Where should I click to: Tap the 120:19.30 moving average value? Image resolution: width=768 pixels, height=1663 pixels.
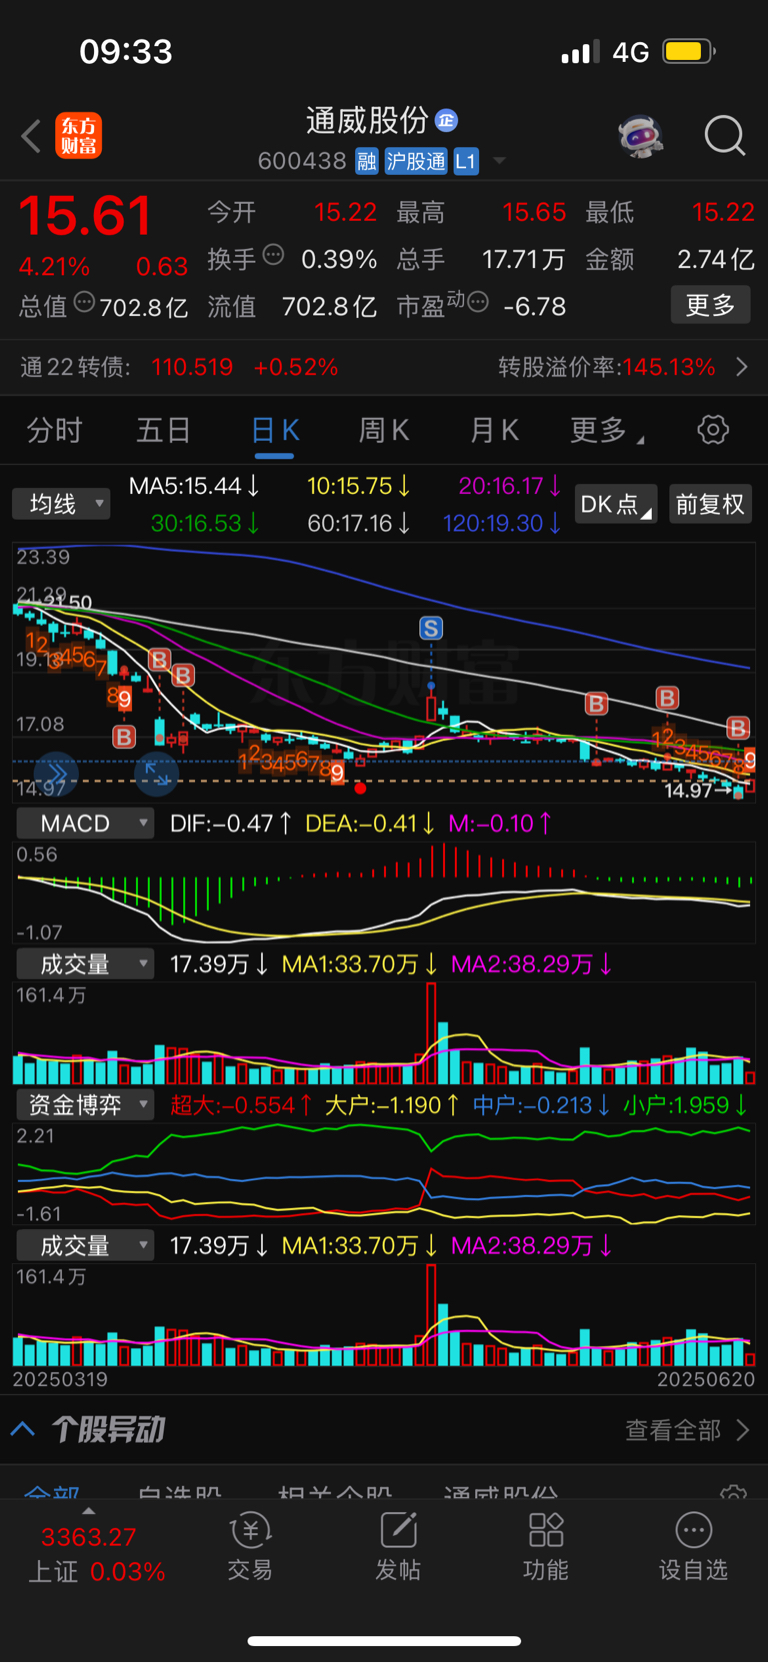pos(501,523)
